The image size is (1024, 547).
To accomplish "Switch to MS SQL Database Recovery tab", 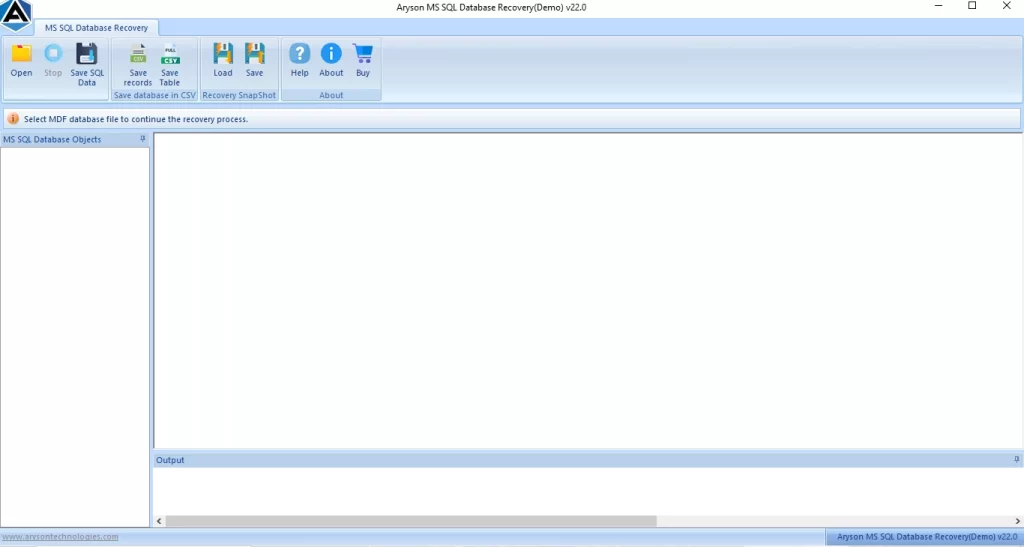I will [x=96, y=28].
